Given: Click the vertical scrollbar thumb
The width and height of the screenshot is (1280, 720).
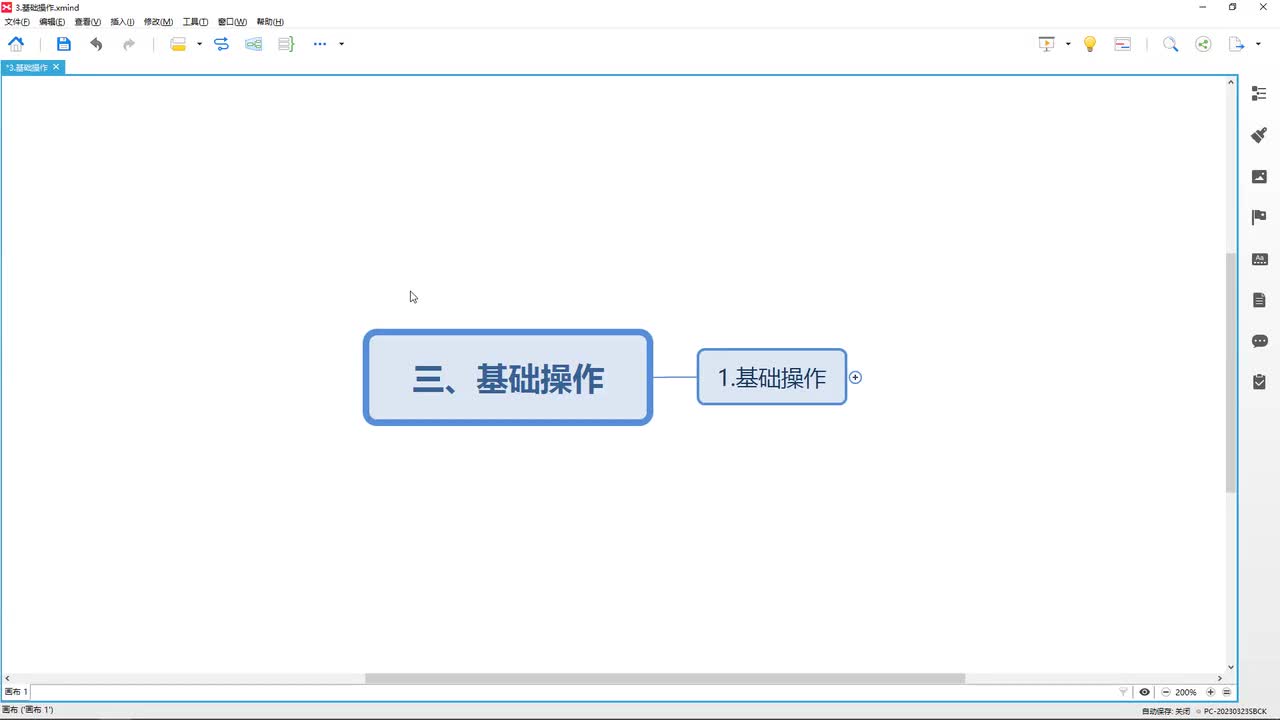Looking at the screenshot, I should click(x=1232, y=372).
